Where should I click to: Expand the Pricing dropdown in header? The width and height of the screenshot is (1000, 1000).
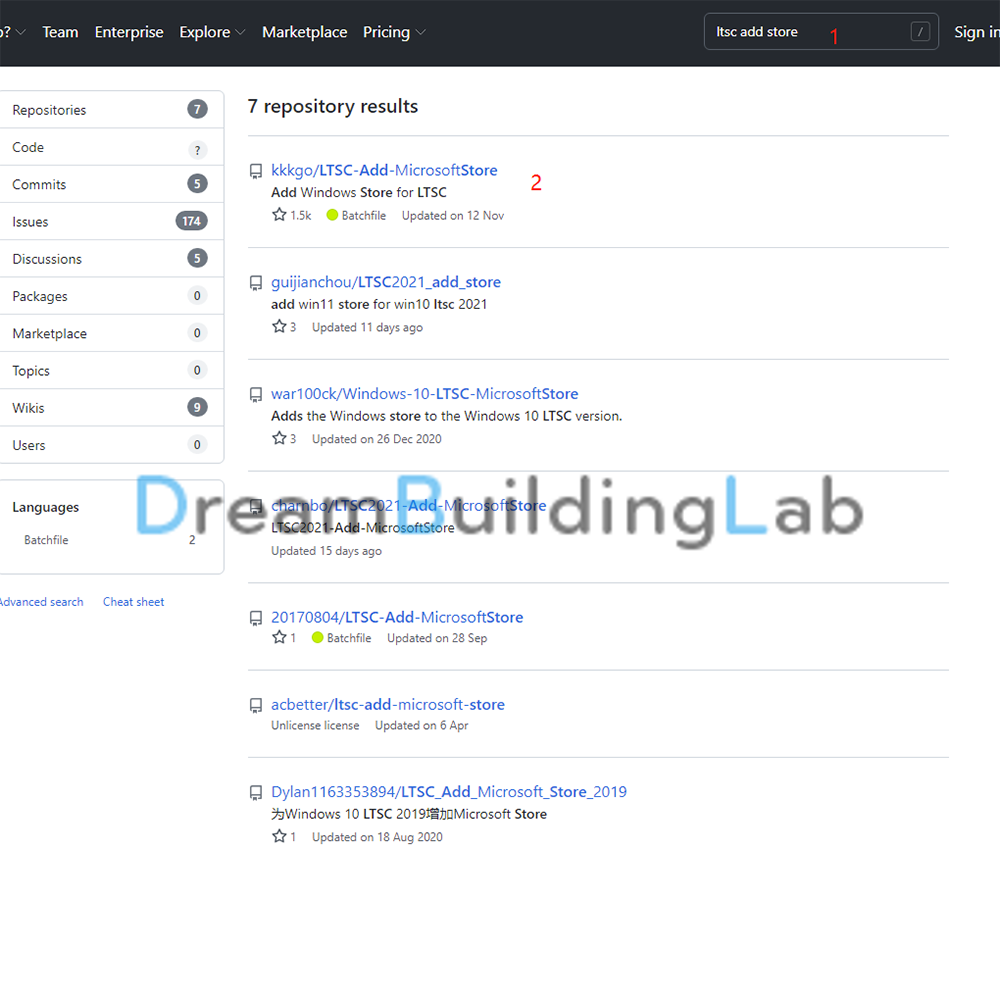point(394,32)
